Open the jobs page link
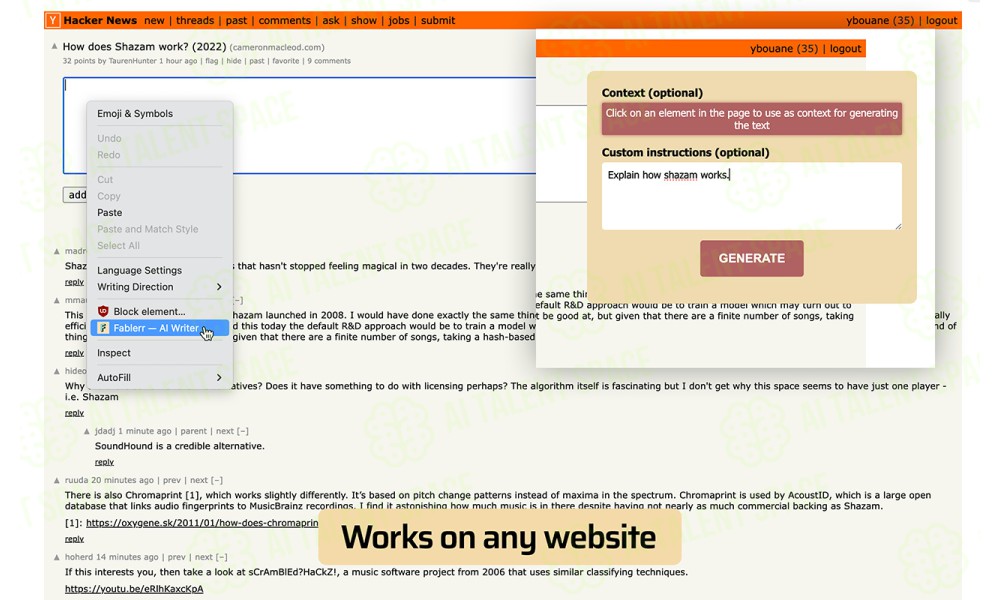 [399, 20]
